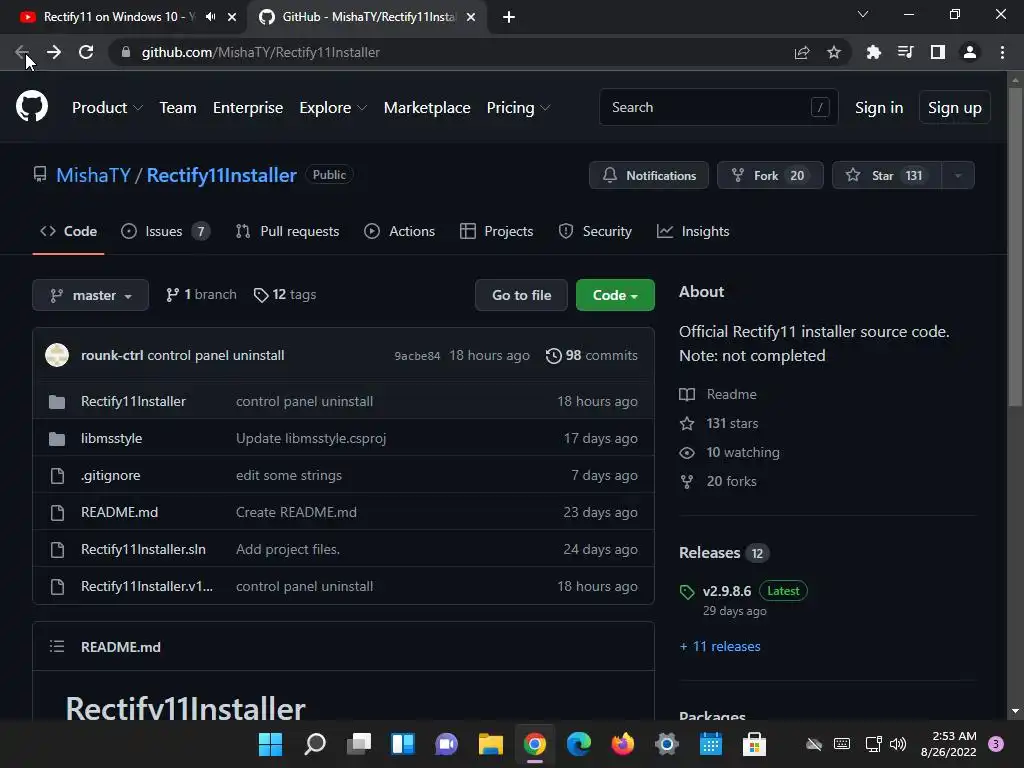Click the share page icon in address bar
1024x768 pixels.
[x=802, y=52]
